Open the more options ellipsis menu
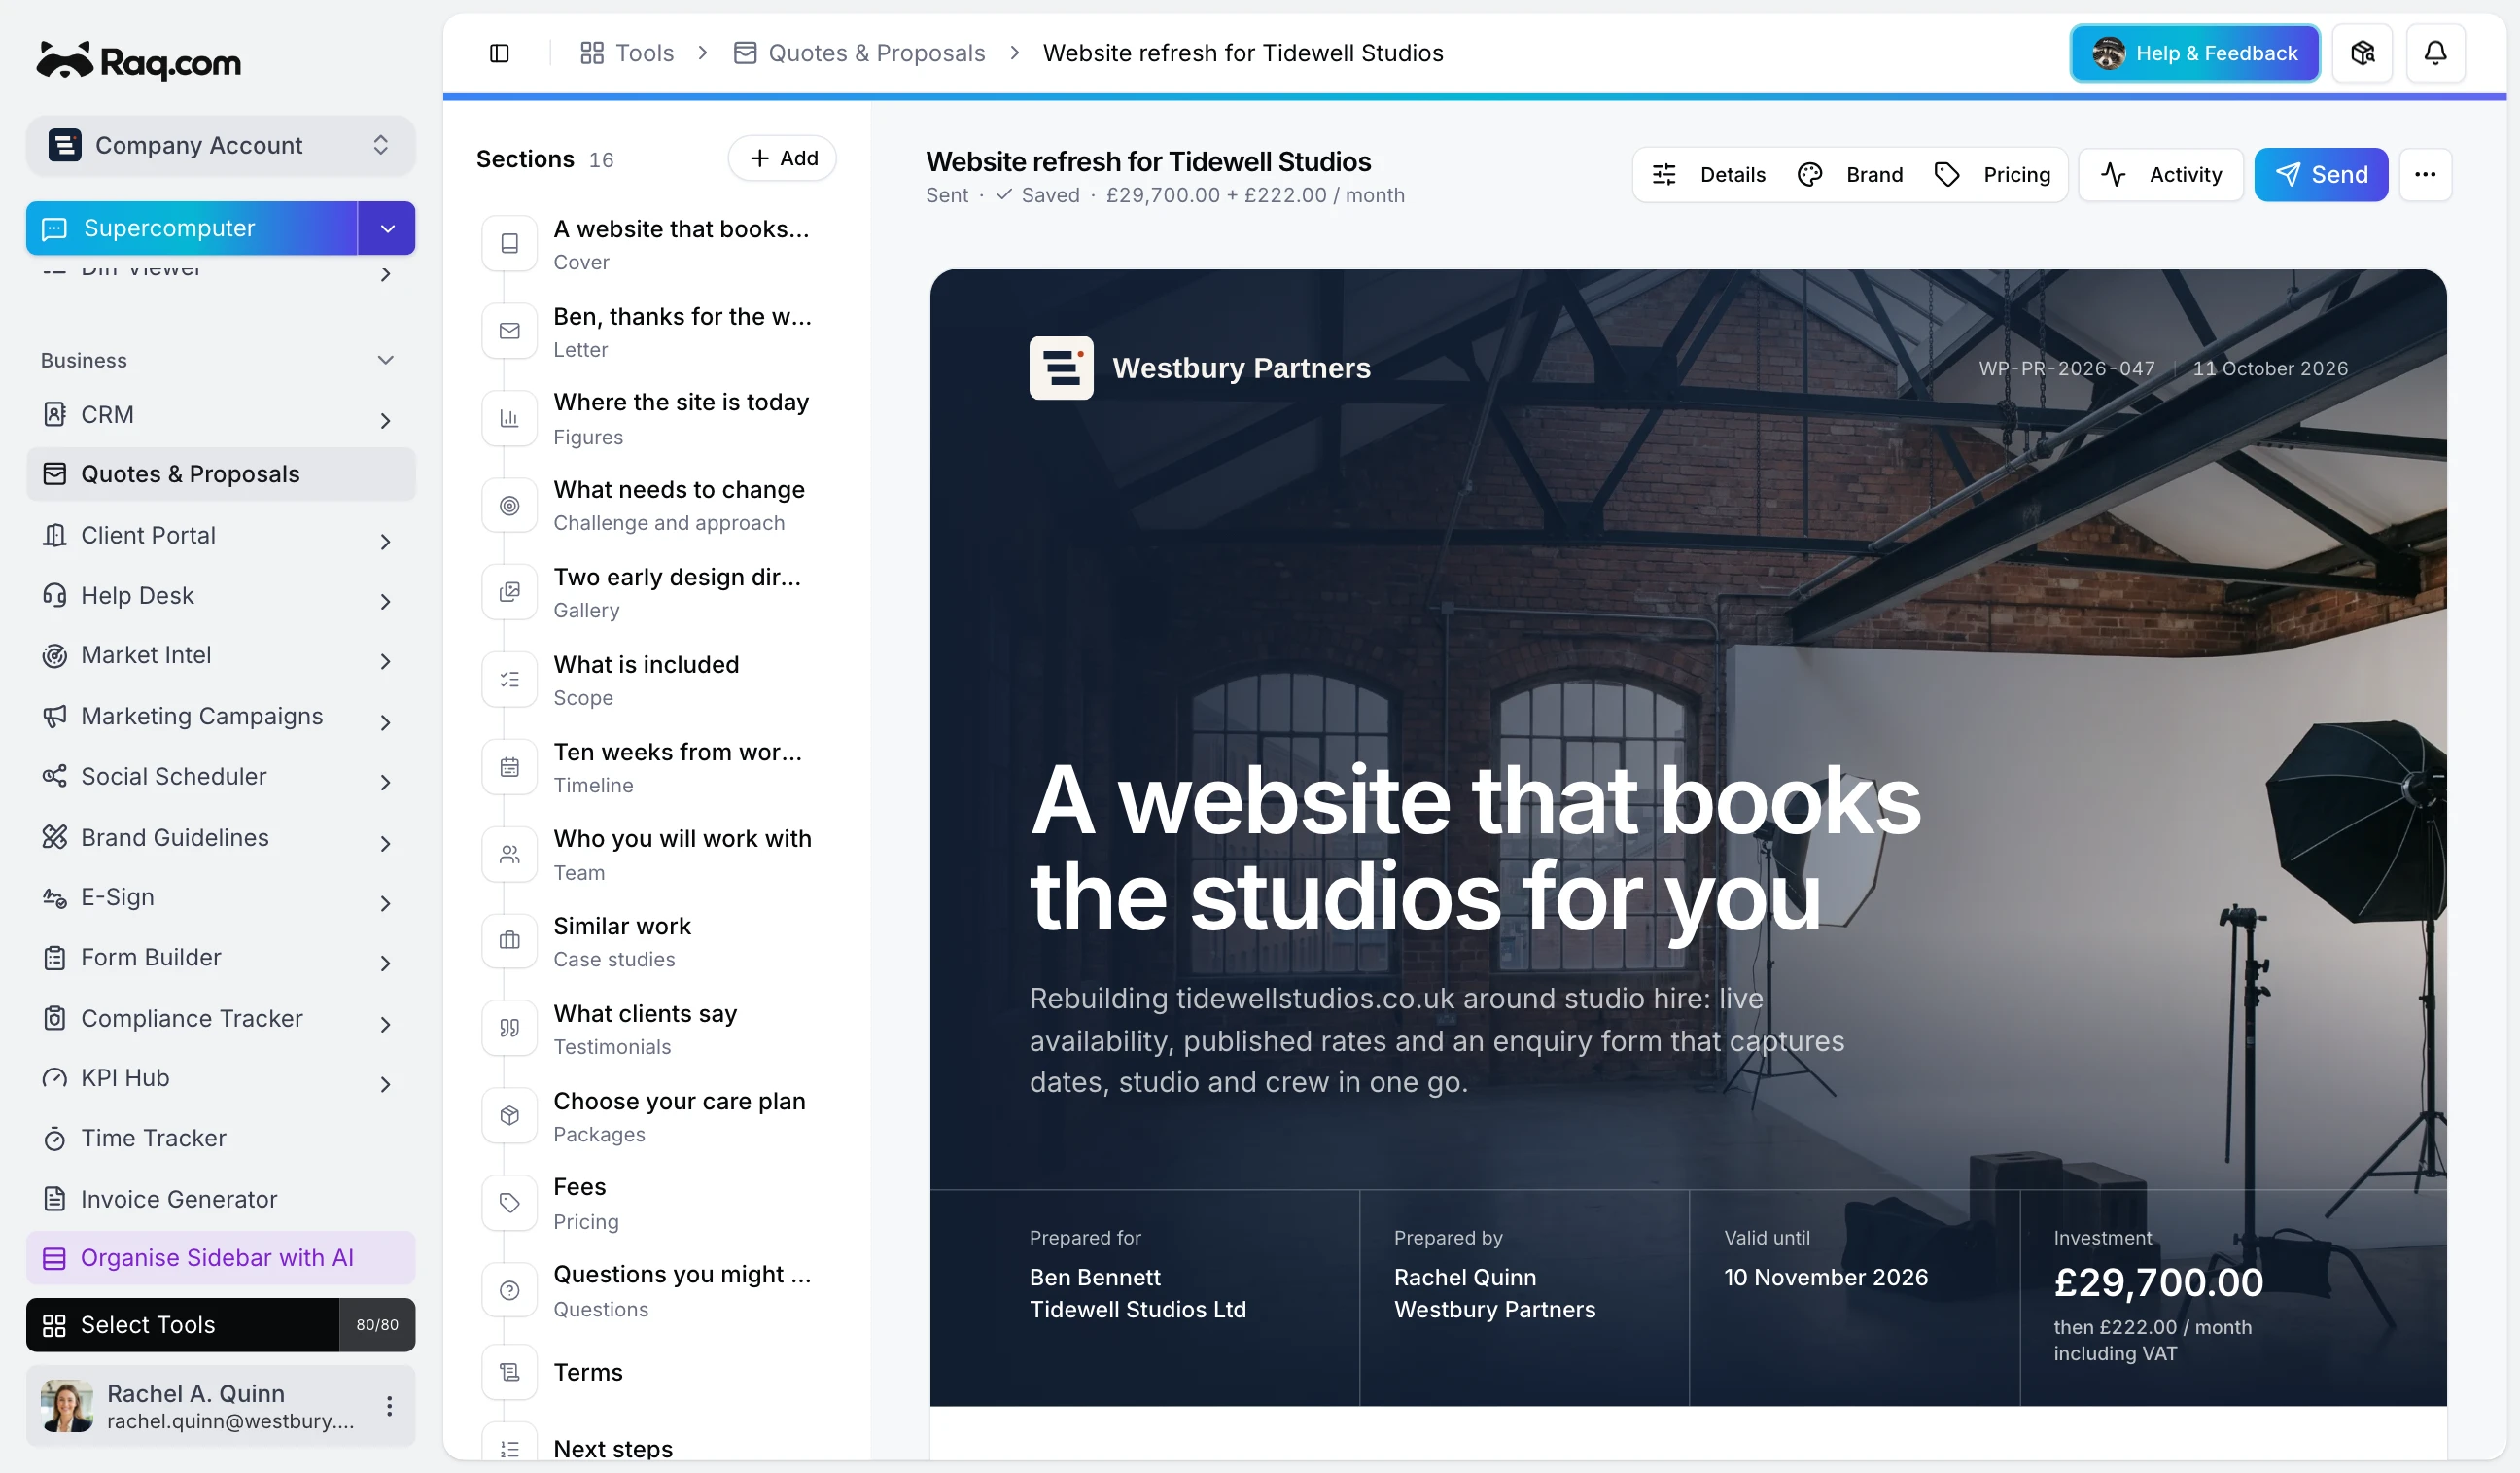Screen dimensions: 2520x1473 coord(2425,175)
